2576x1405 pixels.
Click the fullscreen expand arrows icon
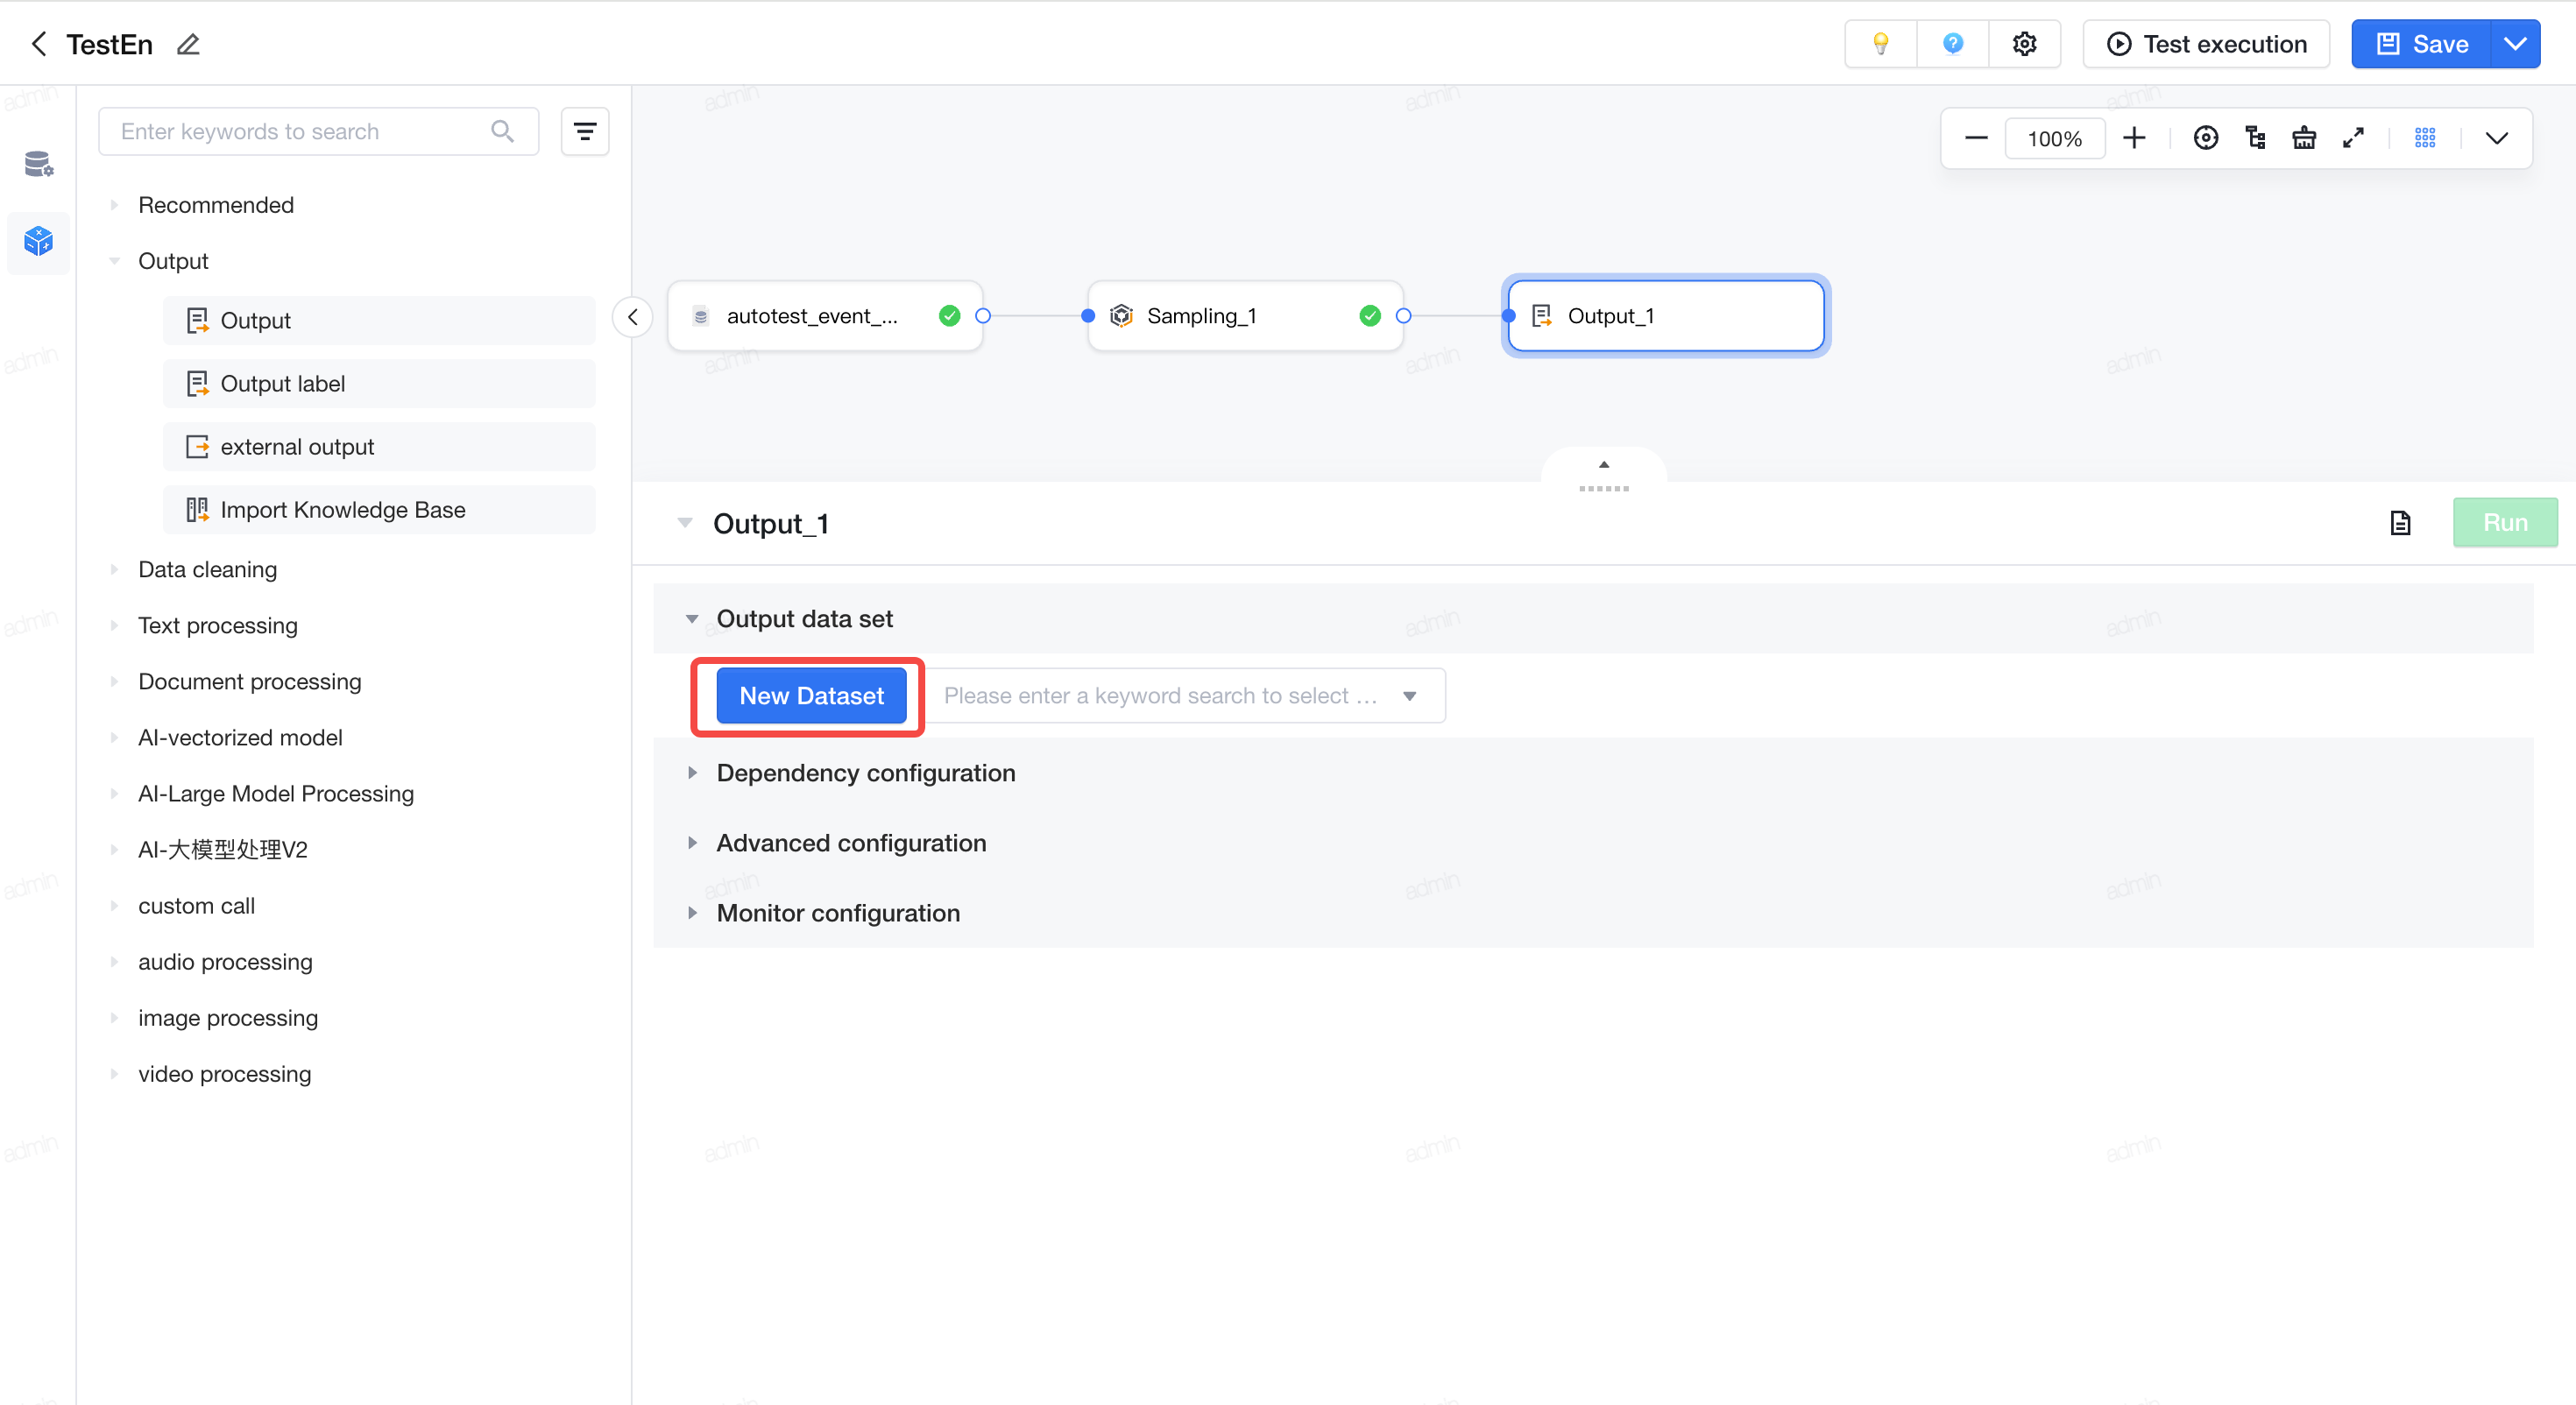[2353, 138]
